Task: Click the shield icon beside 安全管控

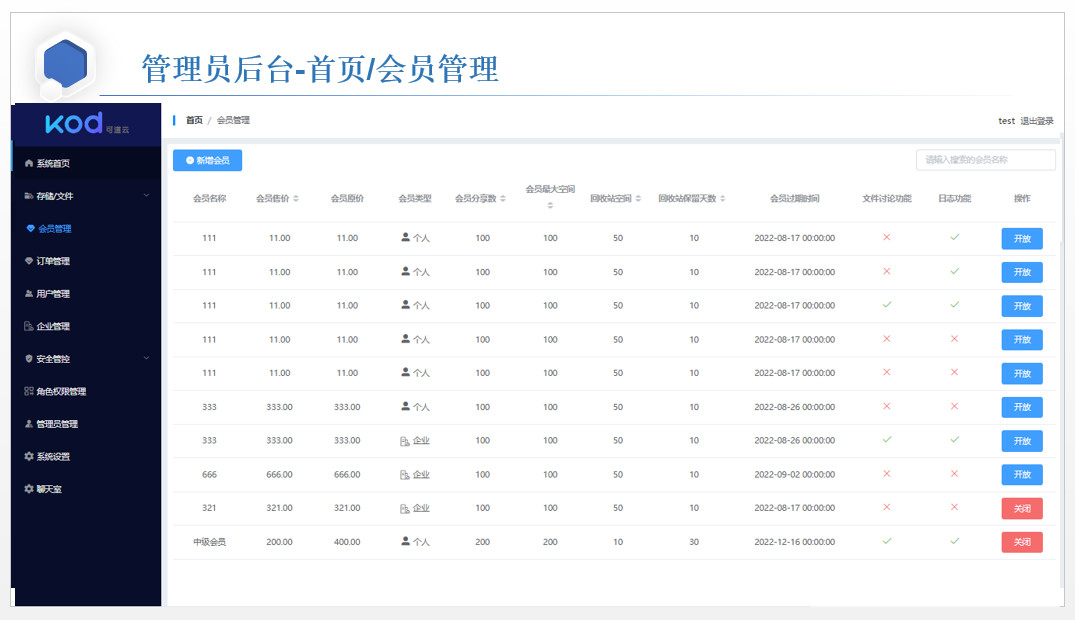Action: (29, 359)
